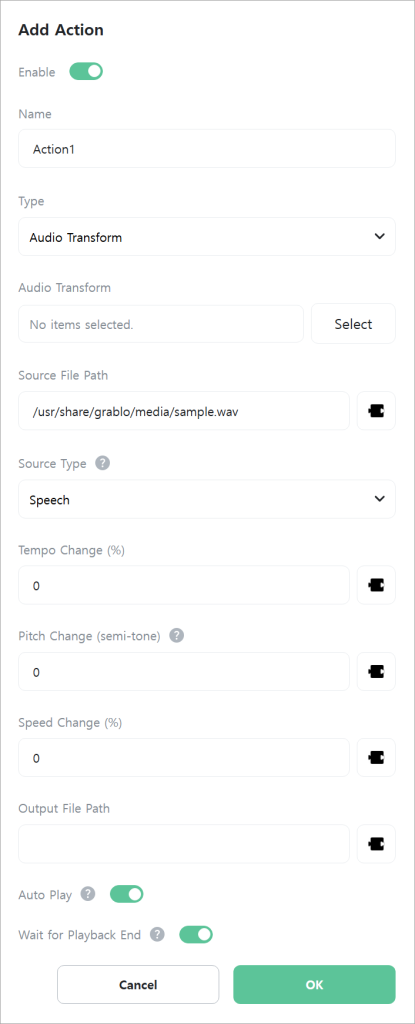415x1024 pixels.
Task: Open the Type dropdown showing Audio Transform
Action: point(207,236)
